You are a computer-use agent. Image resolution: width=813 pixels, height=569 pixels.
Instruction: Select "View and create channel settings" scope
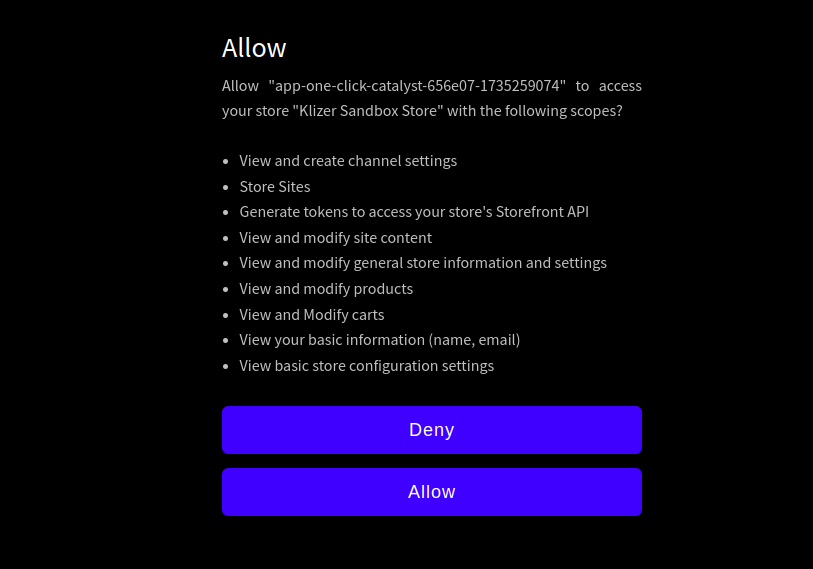[348, 161]
